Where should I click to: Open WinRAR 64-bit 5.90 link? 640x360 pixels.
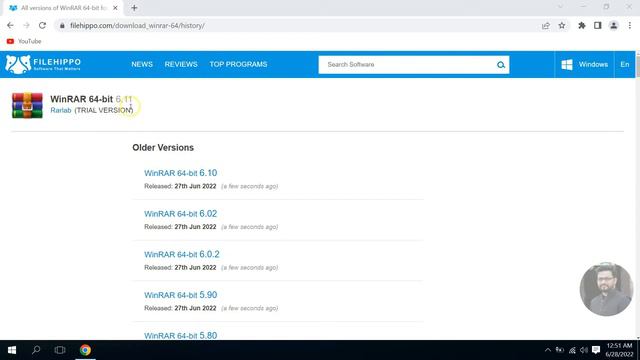180,295
